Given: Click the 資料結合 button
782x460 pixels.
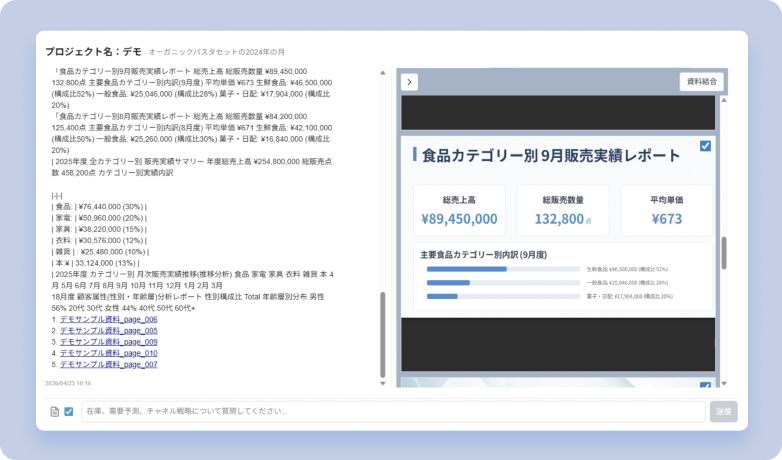Looking at the screenshot, I should [x=702, y=82].
